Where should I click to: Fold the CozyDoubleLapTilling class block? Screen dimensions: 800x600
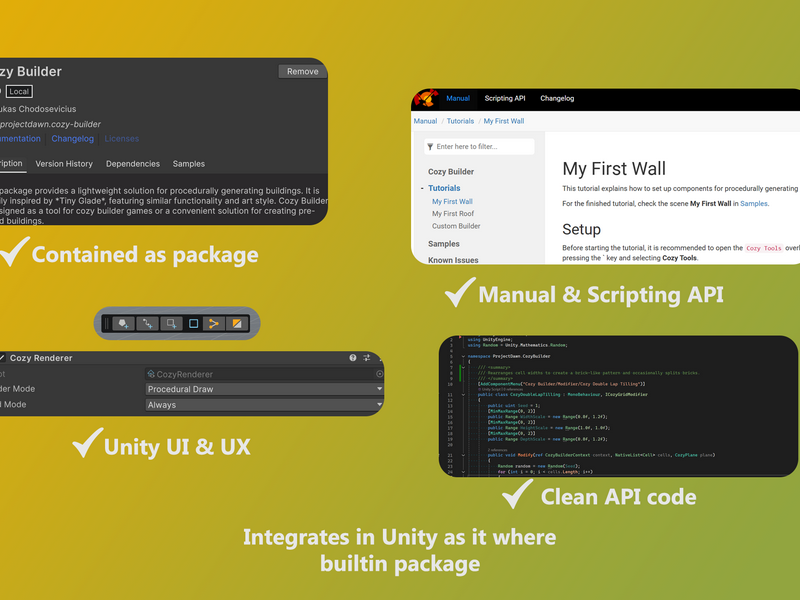tap(463, 394)
